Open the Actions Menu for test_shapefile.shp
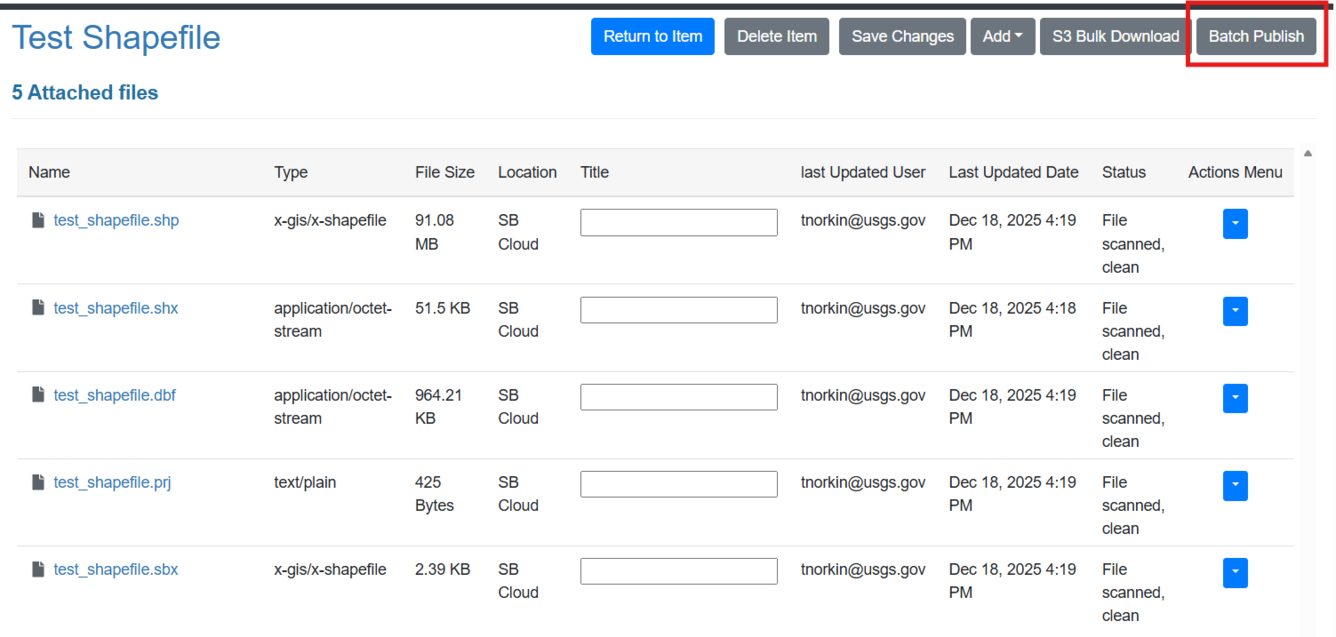Screen dimensions: 1336x637 coord(1235,224)
